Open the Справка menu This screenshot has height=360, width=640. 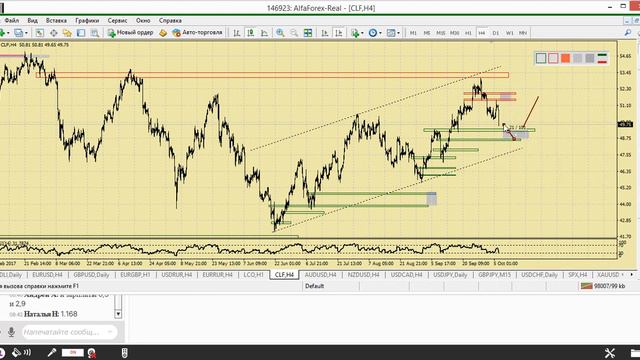(x=170, y=20)
